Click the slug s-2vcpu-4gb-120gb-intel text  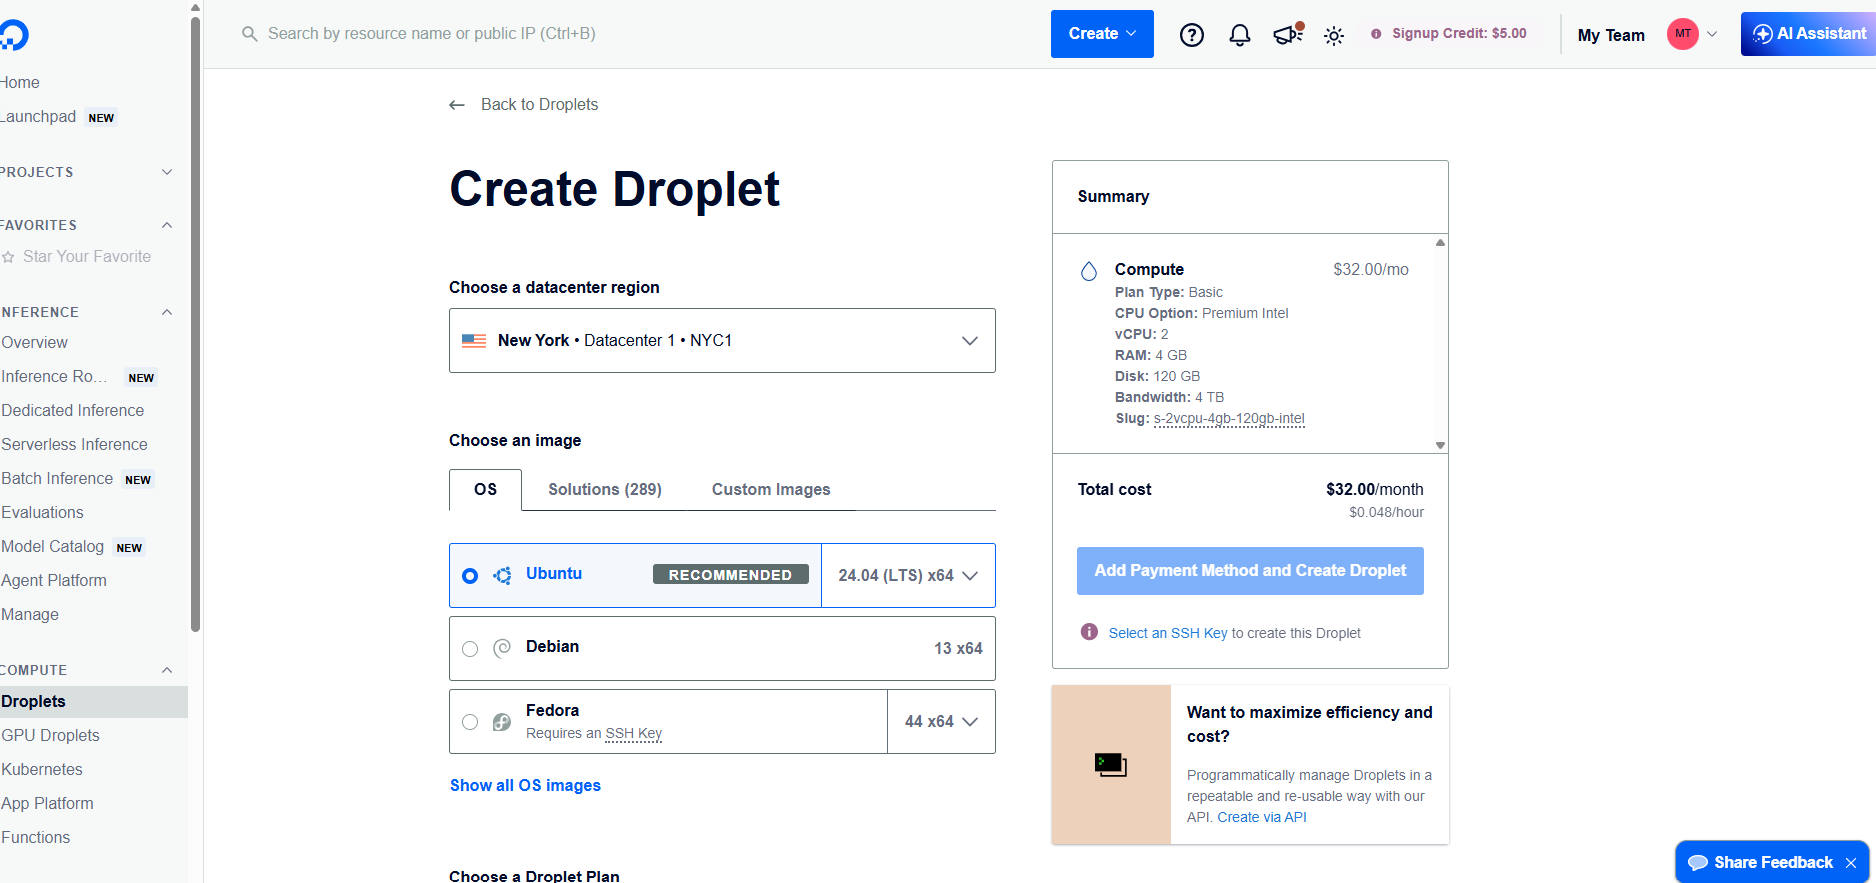point(1229,419)
